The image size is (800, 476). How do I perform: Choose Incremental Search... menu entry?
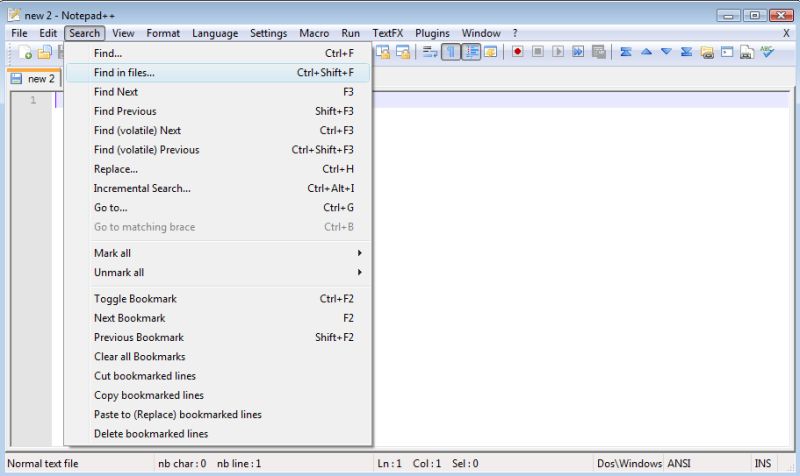218,188
